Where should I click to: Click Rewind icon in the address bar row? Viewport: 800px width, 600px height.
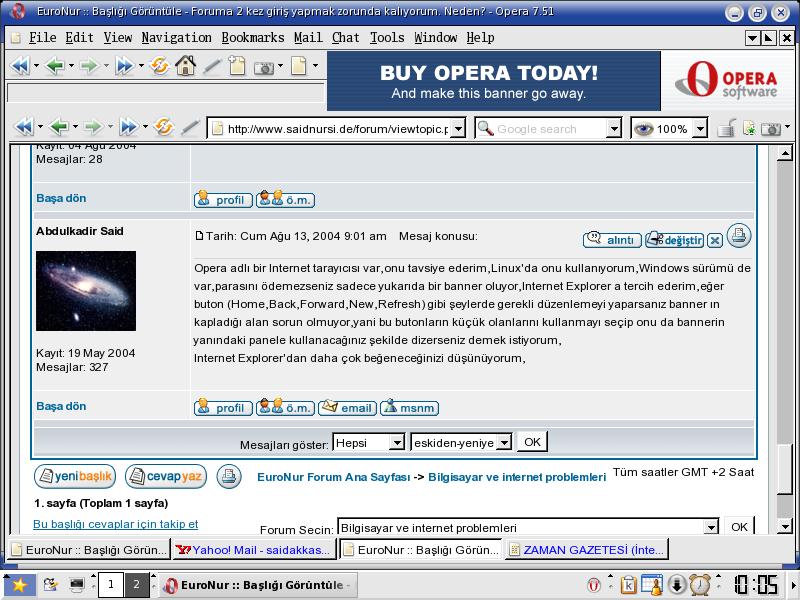(x=24, y=127)
